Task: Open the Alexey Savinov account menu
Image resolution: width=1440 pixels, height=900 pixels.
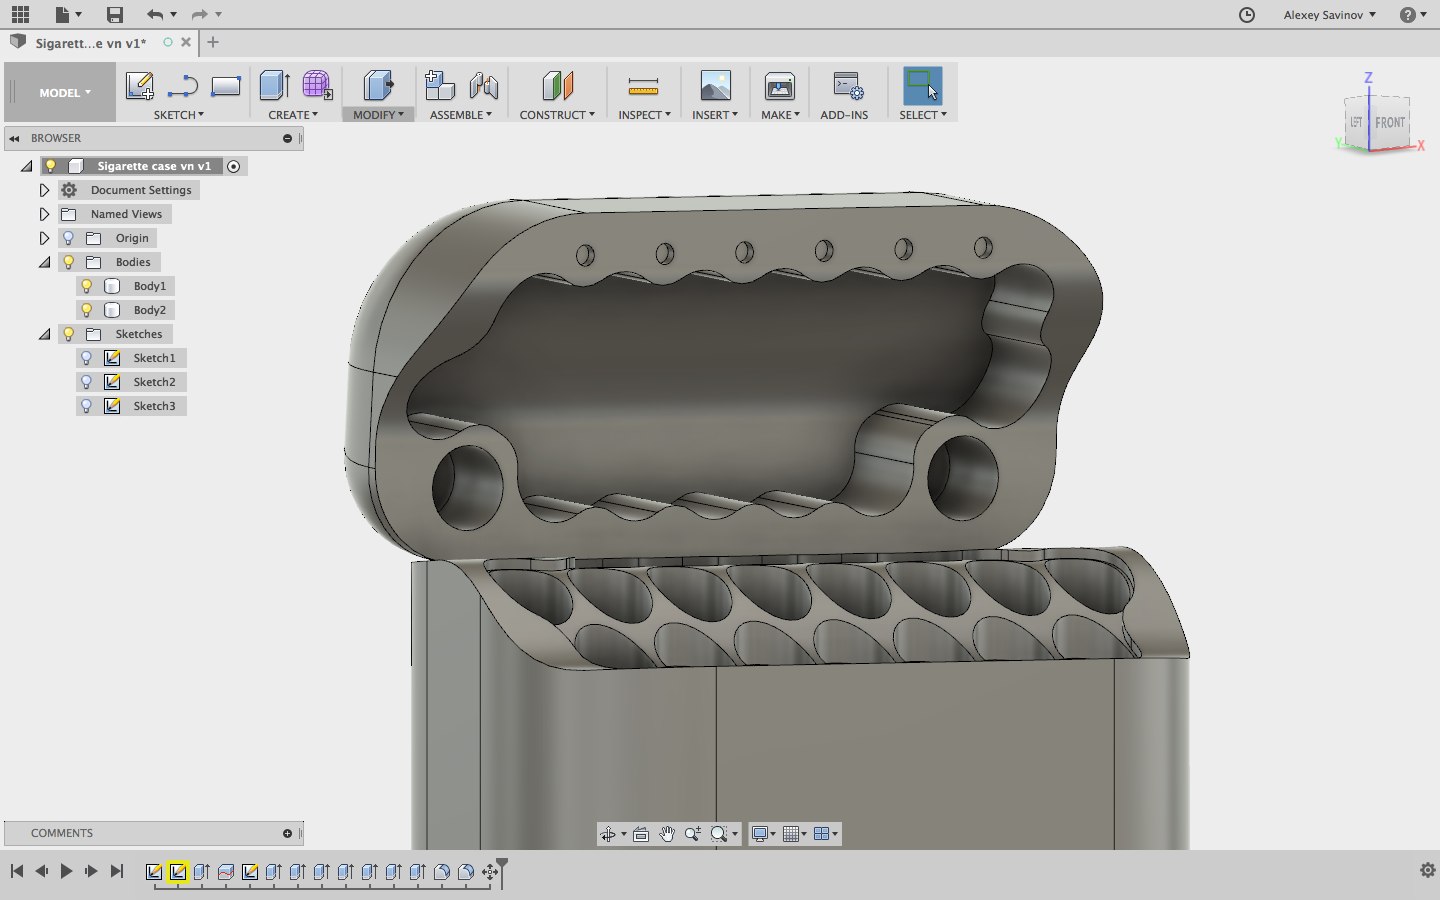Action: (x=1329, y=15)
